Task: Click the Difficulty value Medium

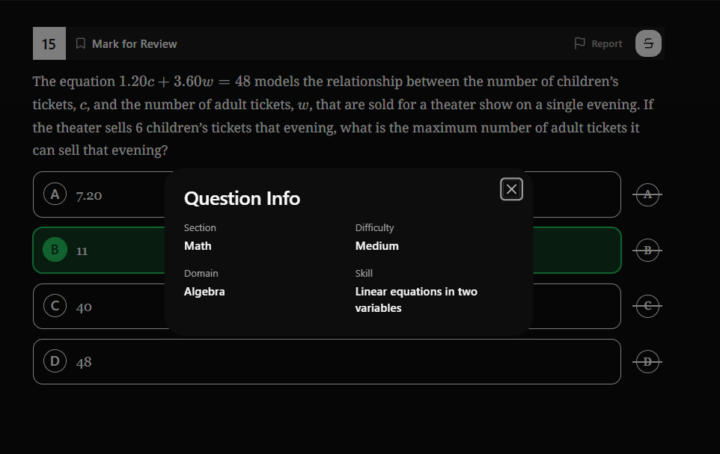Action: pos(377,246)
